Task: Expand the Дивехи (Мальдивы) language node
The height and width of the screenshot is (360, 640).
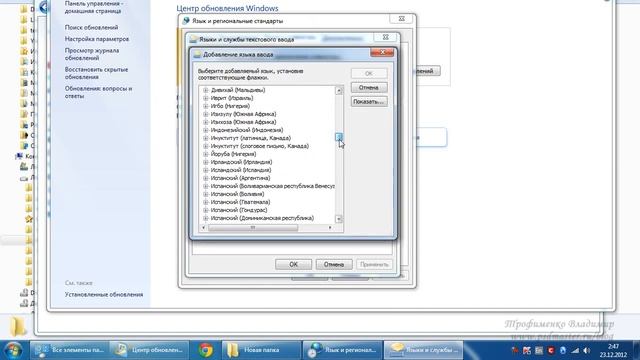Action: click(x=206, y=90)
